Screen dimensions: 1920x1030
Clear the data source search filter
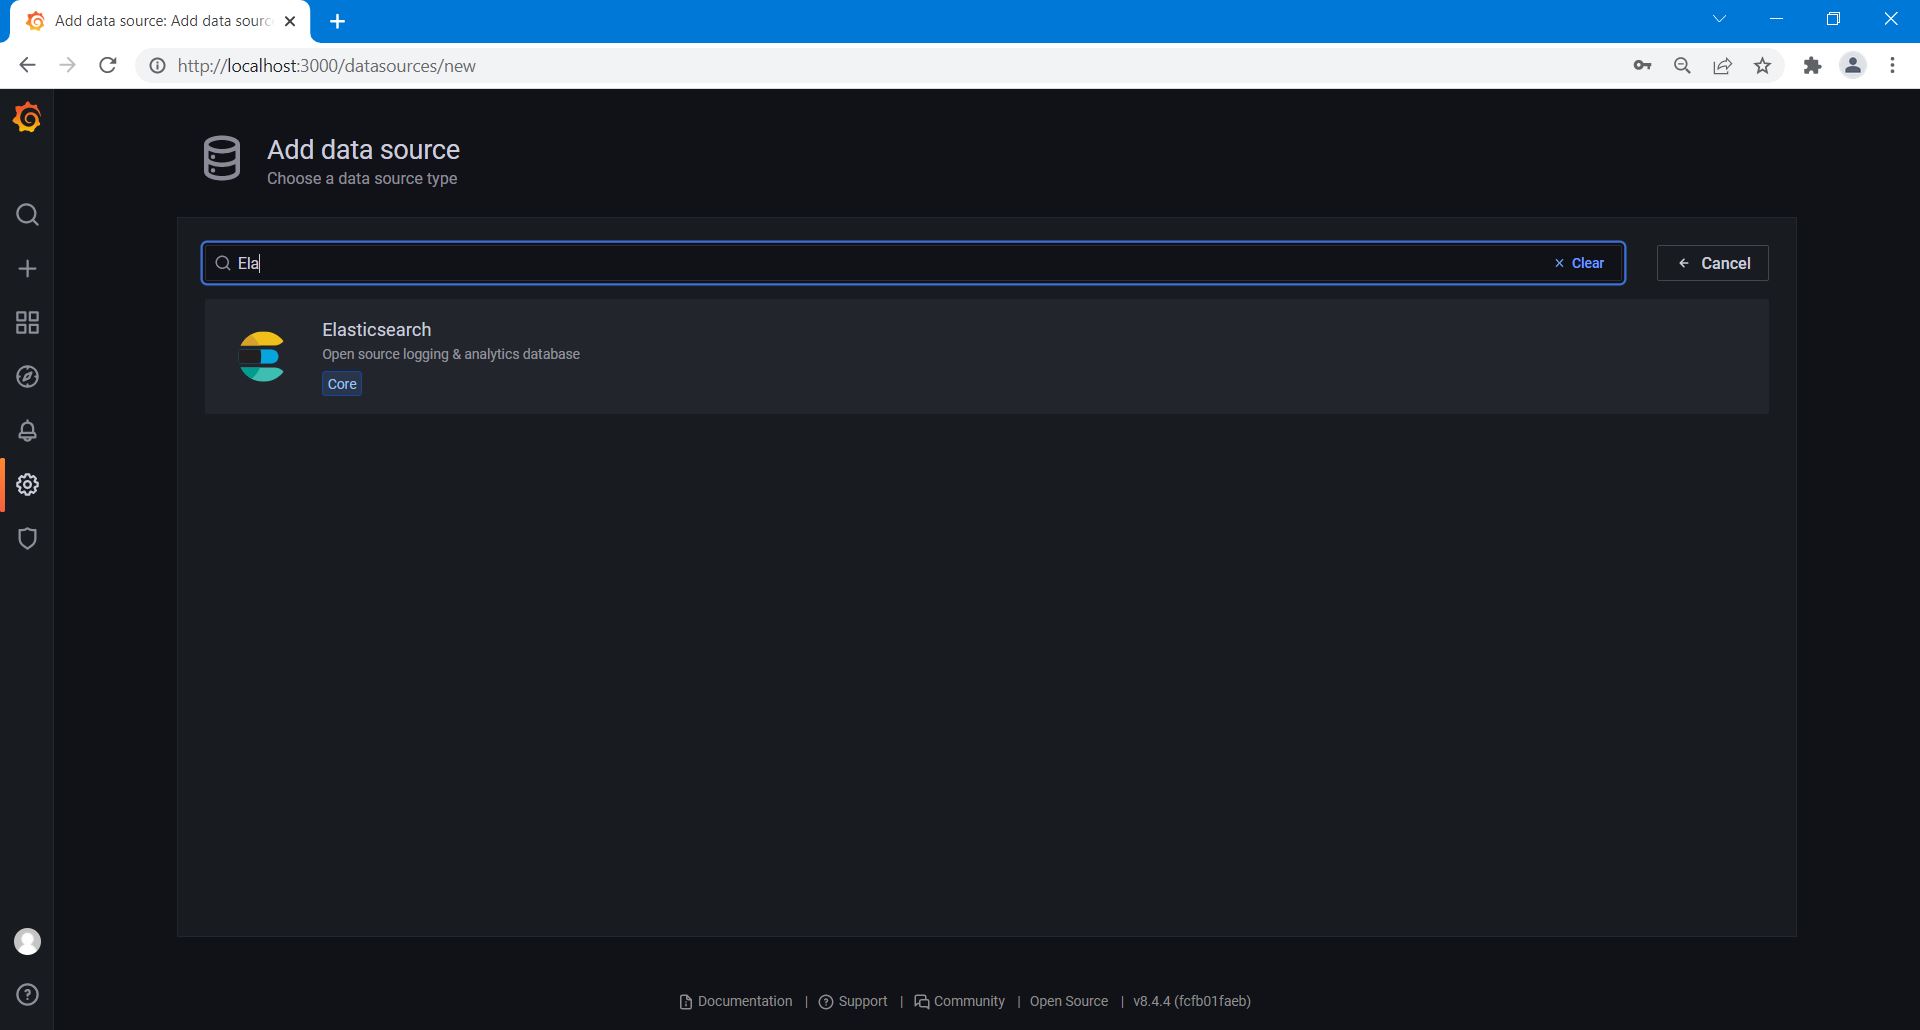[x=1579, y=263]
